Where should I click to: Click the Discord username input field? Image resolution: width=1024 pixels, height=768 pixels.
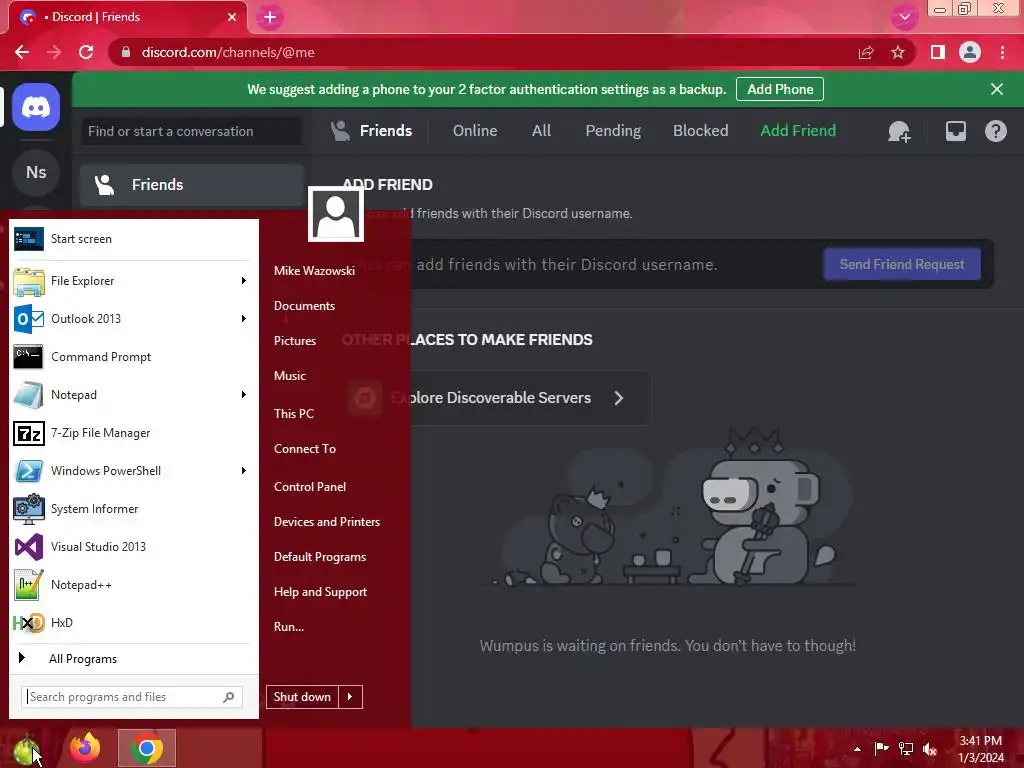581,264
